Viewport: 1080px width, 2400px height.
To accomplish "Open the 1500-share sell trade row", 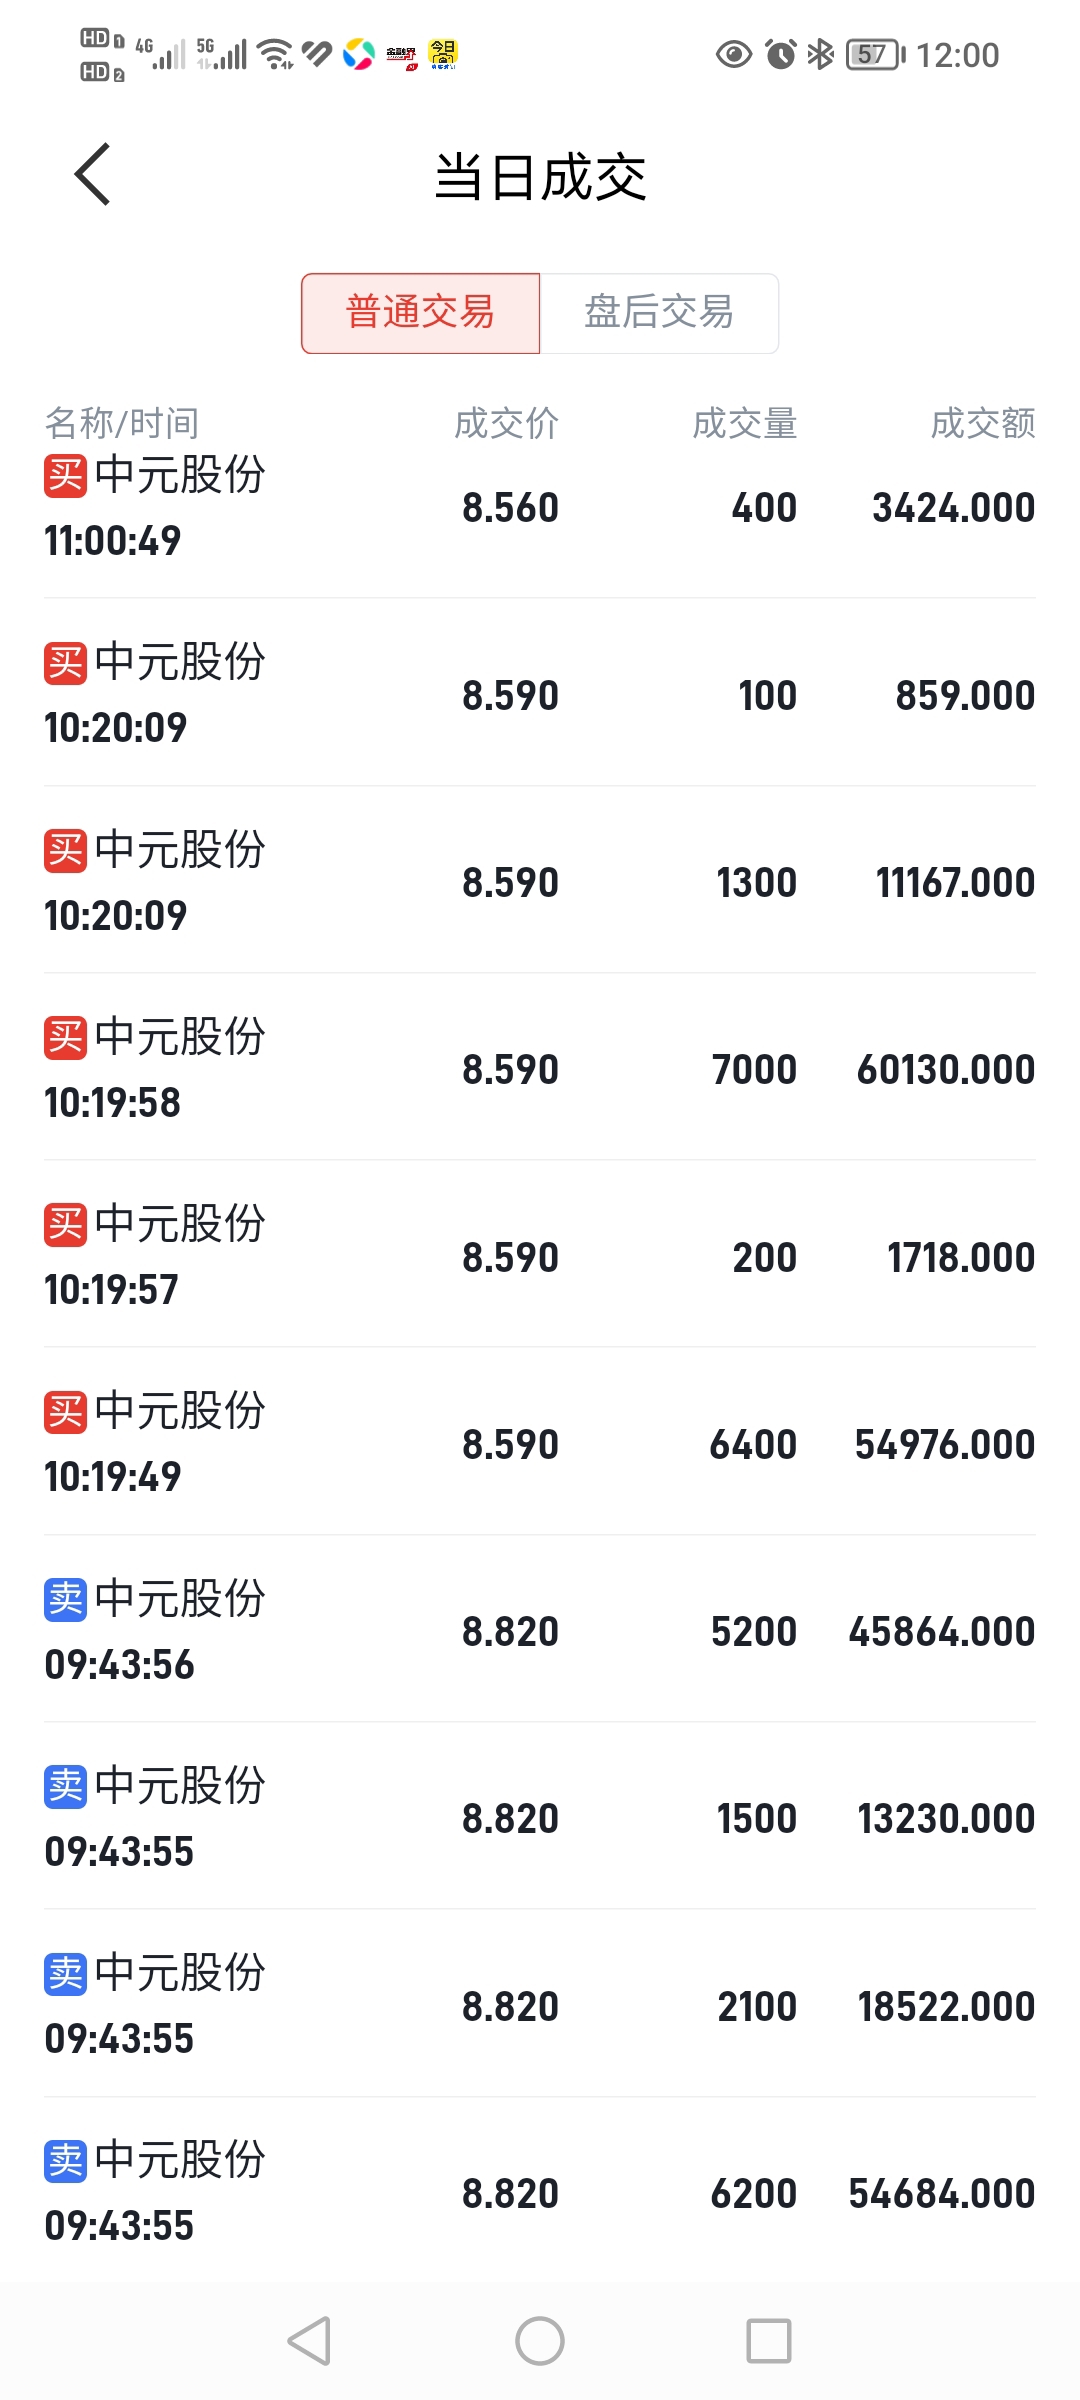I will (540, 1817).
